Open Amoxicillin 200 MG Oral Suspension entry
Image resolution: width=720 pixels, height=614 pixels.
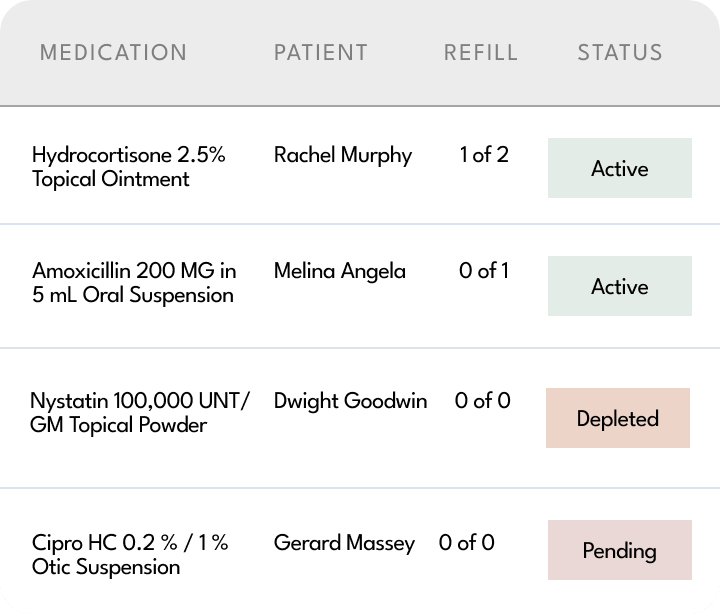pyautogui.click(x=133, y=283)
